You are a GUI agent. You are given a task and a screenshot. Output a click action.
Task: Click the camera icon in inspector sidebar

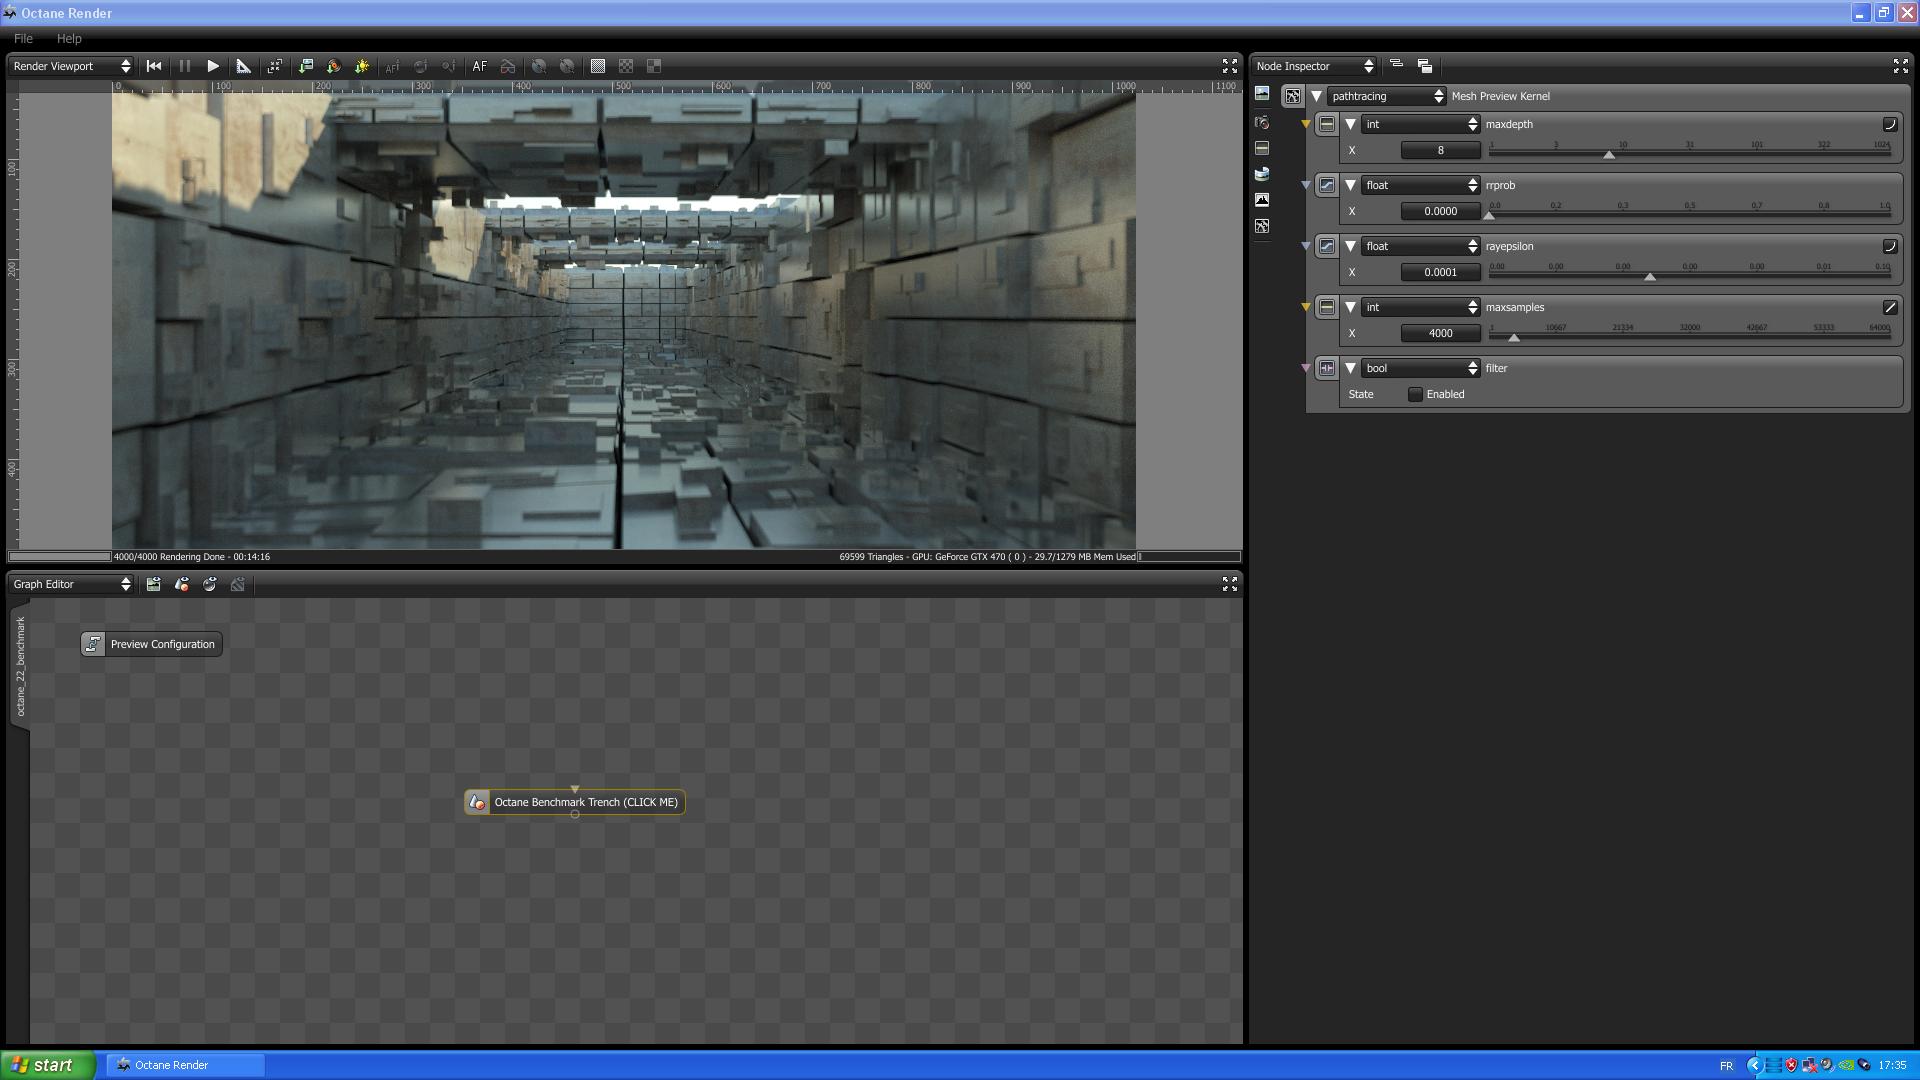coord(1262,122)
